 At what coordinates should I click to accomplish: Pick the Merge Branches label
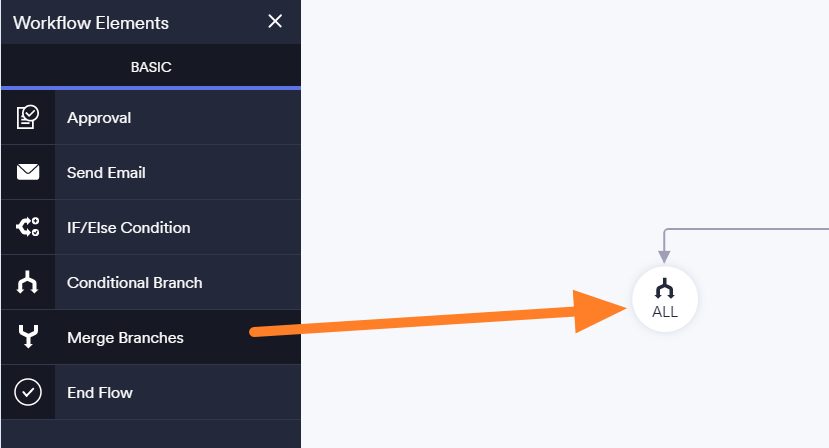click(125, 338)
